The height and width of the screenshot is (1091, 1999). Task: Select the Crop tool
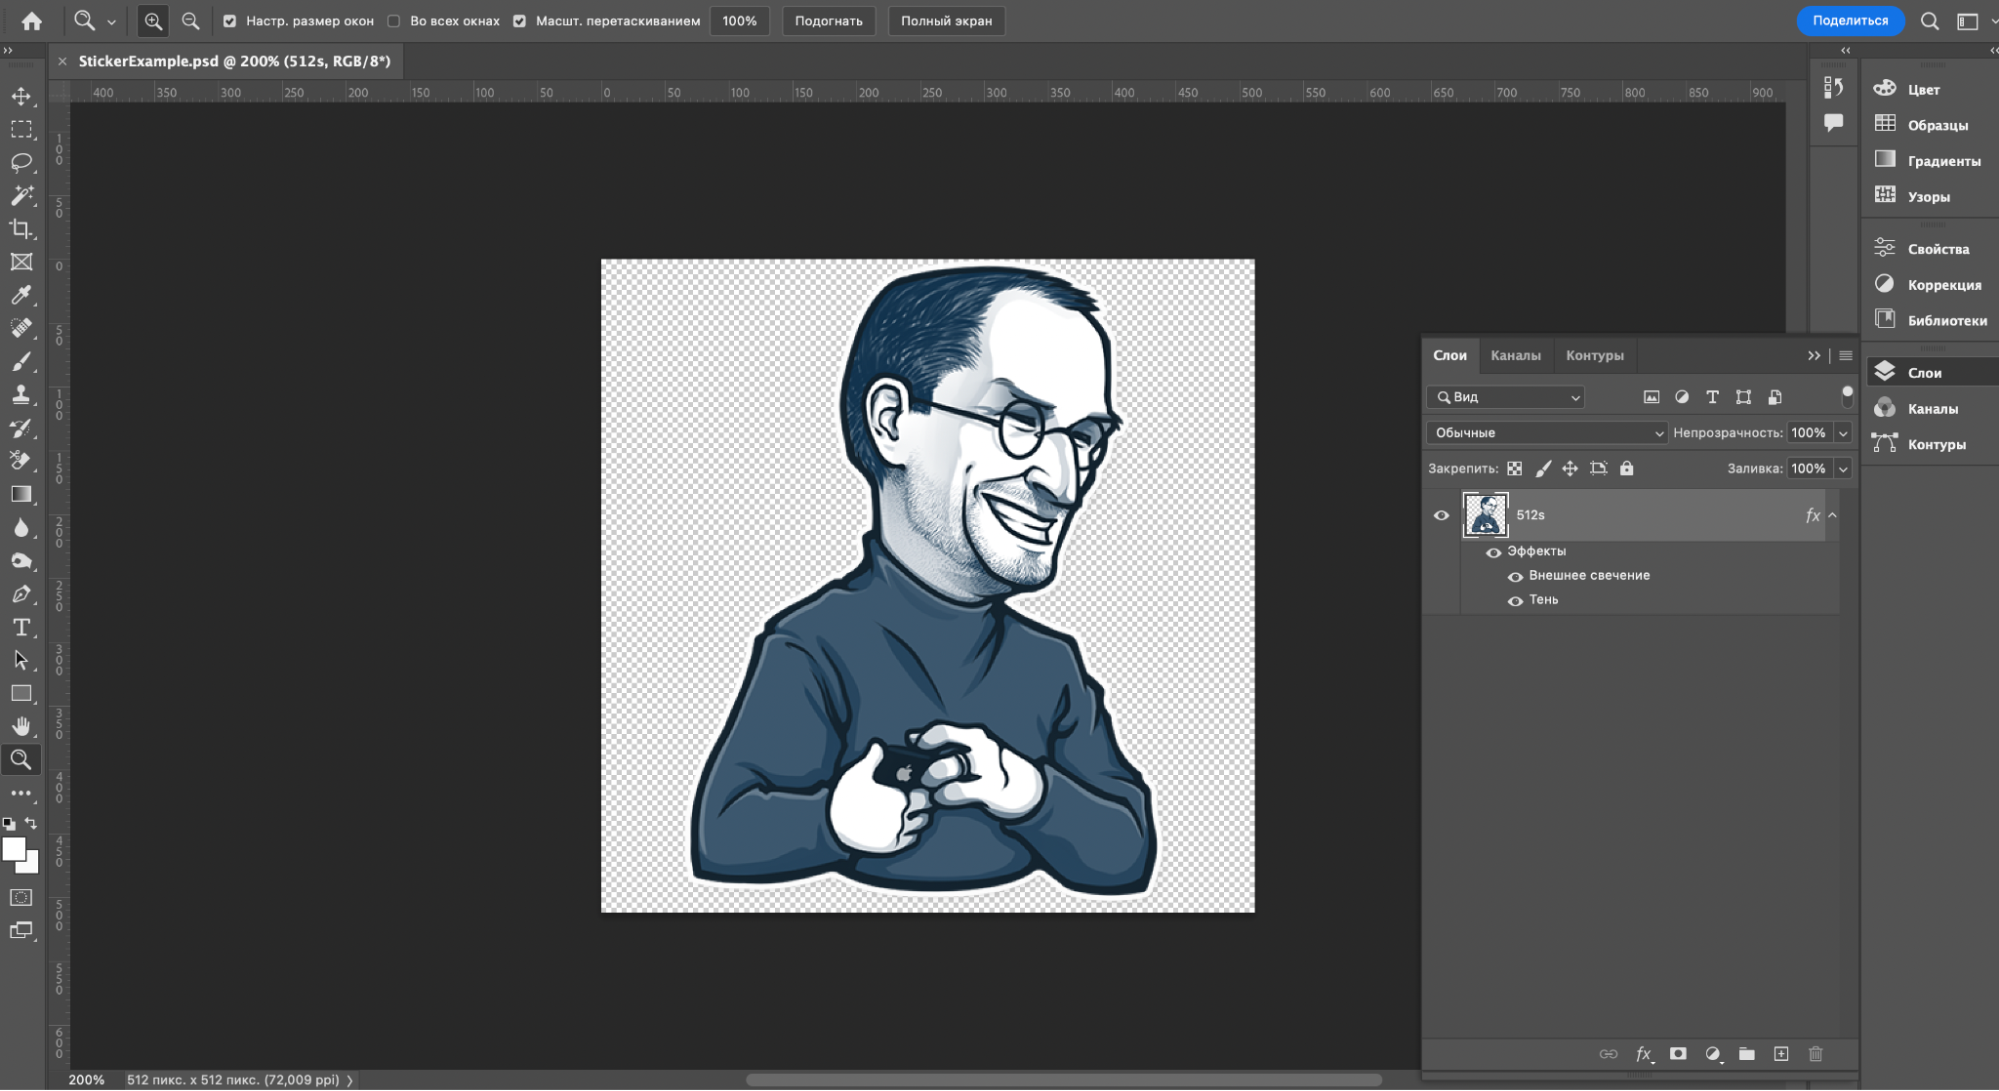click(x=21, y=229)
